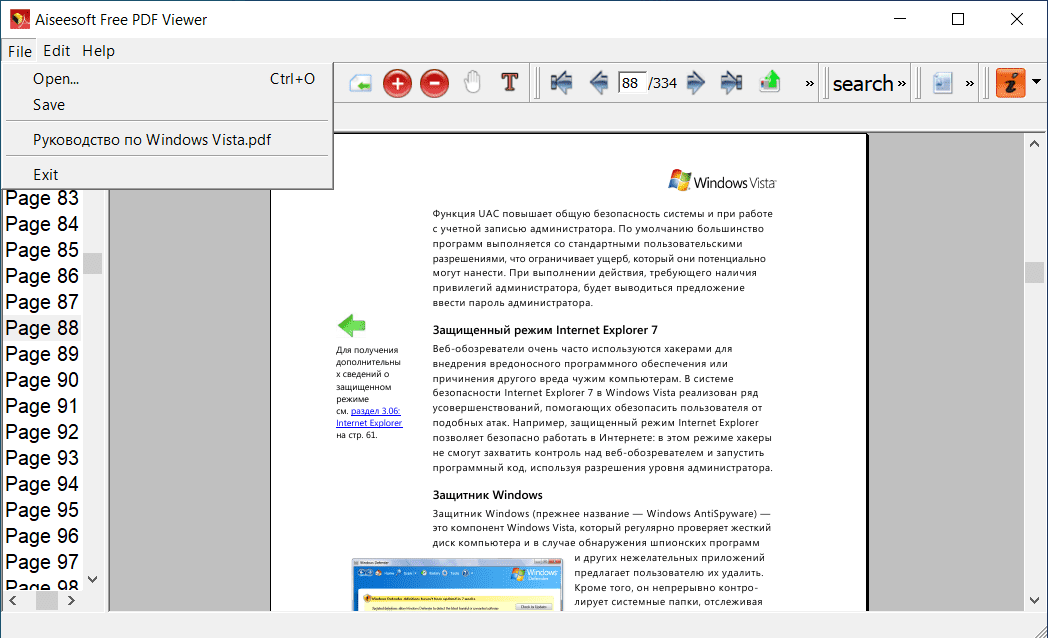Open the Edit menu

57,51
